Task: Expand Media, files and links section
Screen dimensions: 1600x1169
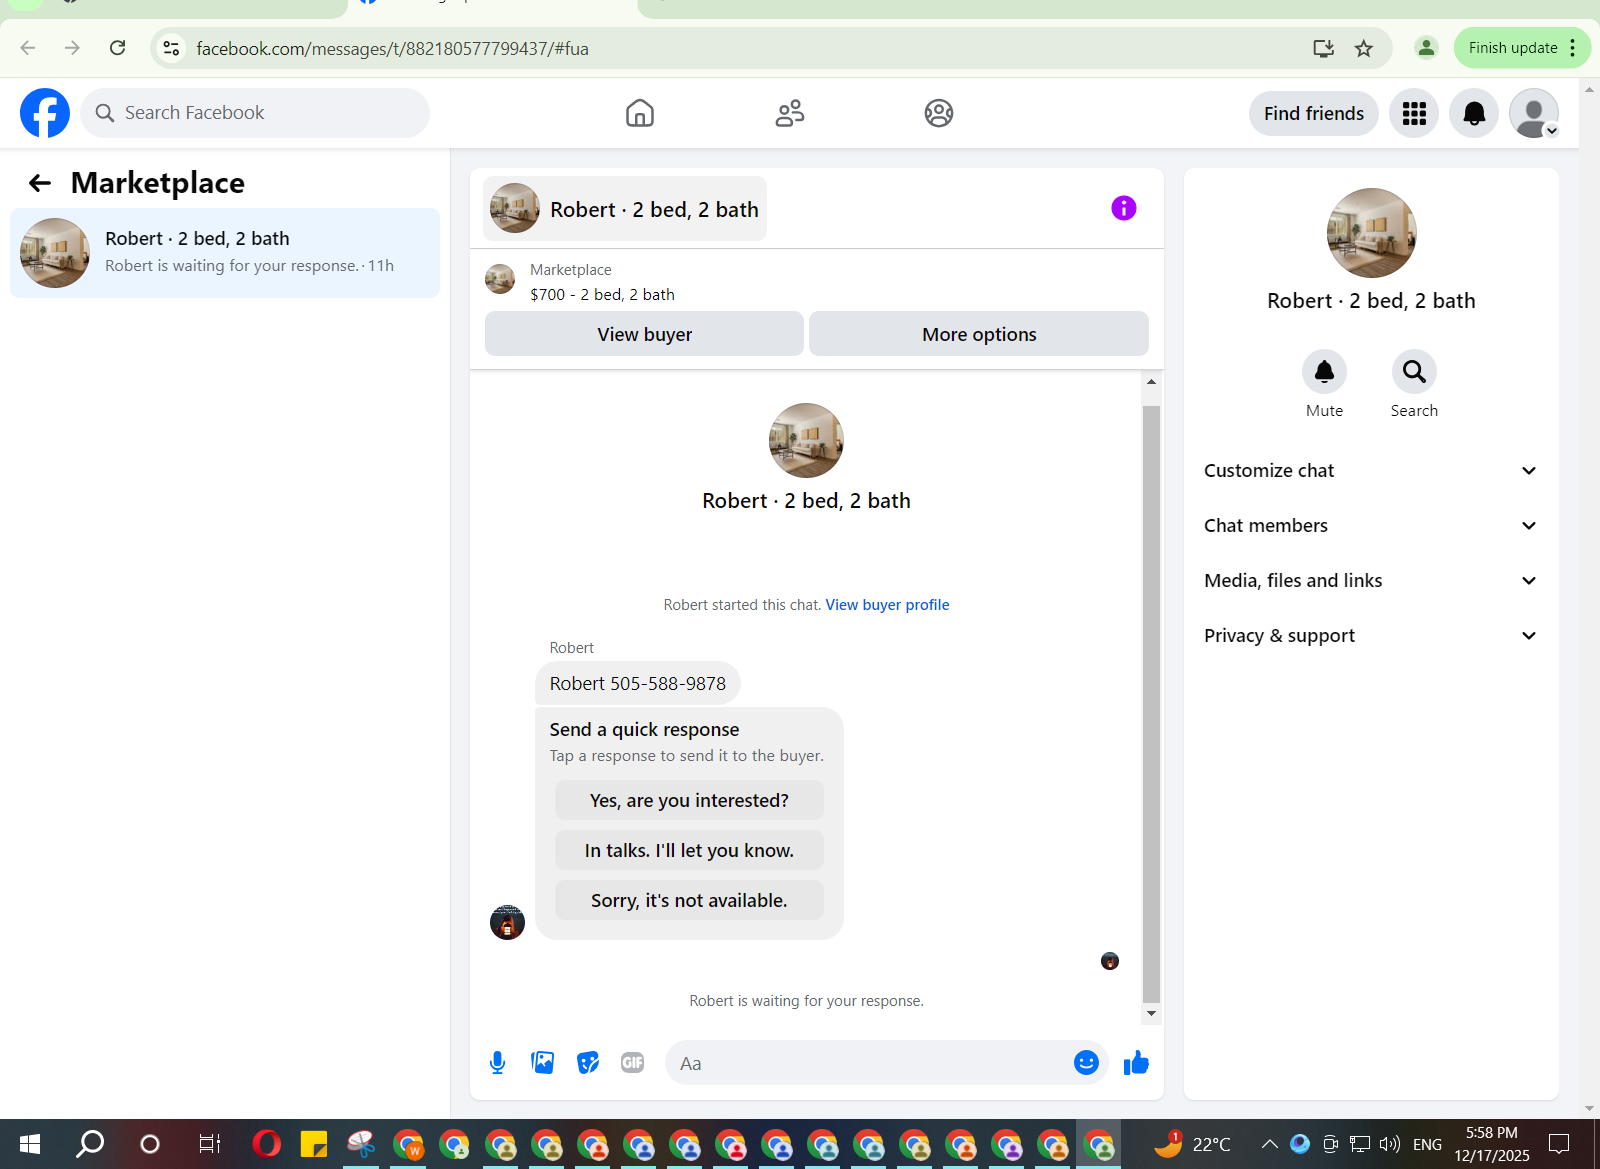Action: coord(1370,581)
